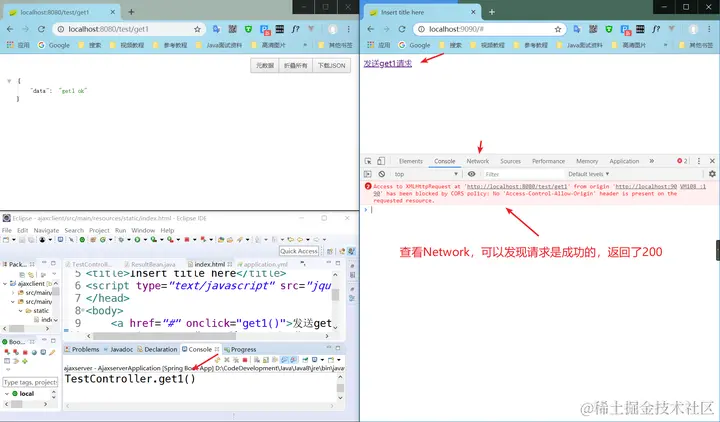This screenshot has height=422, width=720.
Task: Click the new file toolbar icon in Eclipse
Action: (6, 239)
